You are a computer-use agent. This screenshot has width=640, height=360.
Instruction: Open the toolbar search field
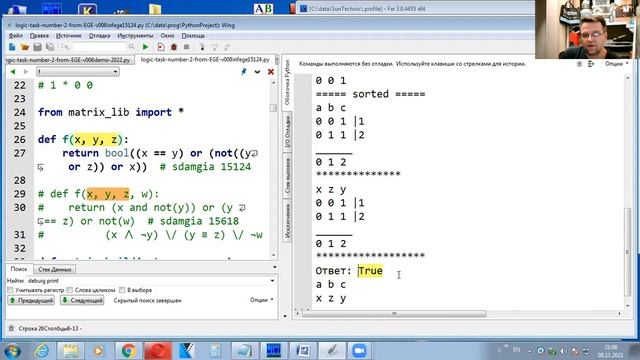[98, 47]
